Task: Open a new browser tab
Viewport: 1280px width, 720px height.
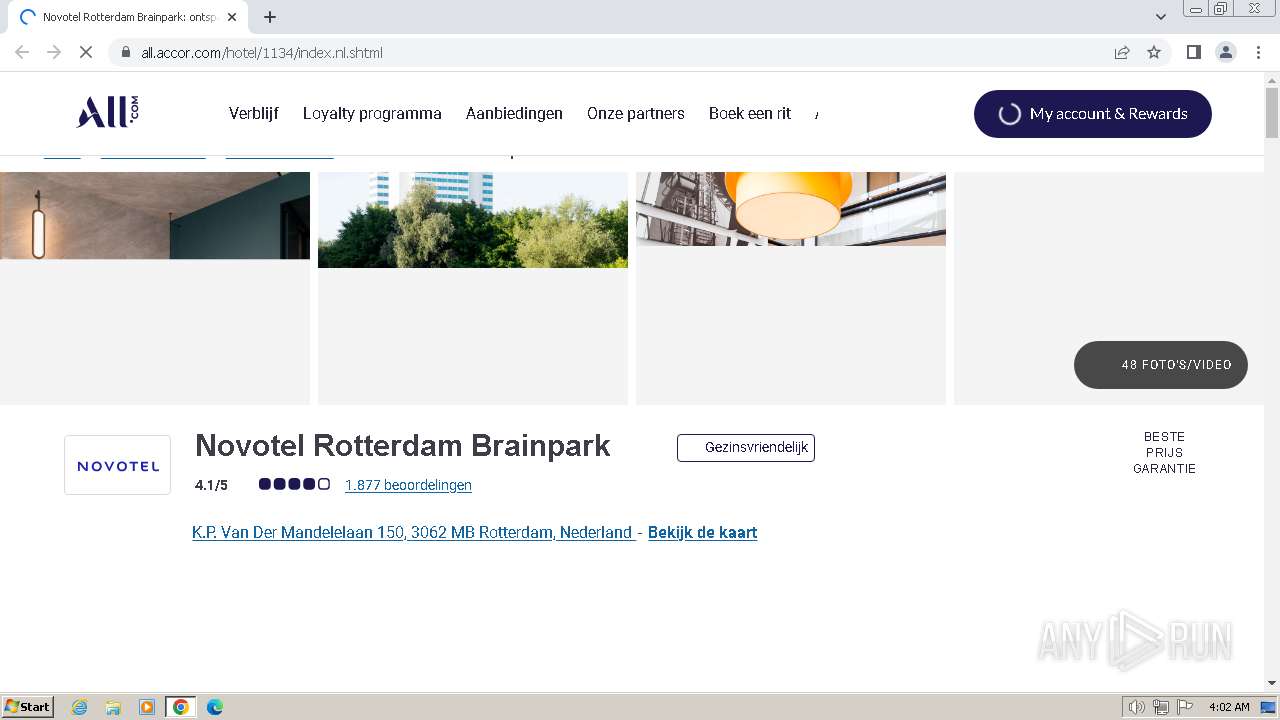Action: (269, 17)
